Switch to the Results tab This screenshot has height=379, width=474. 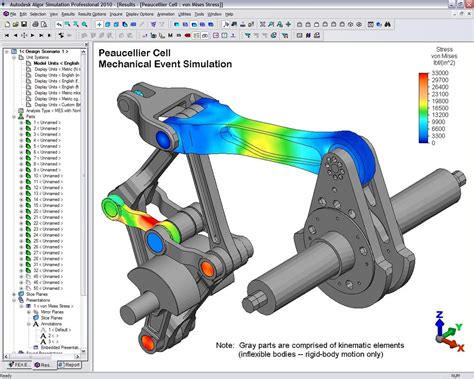click(x=44, y=365)
